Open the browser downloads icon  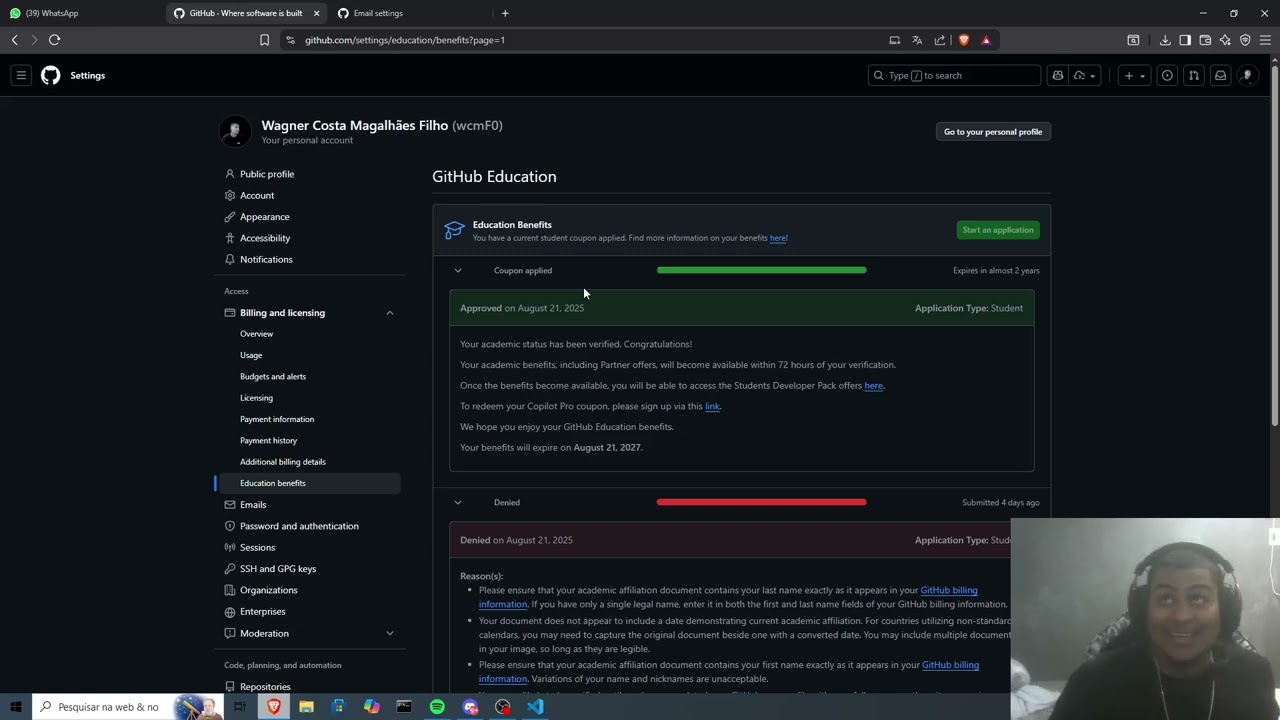1165,40
